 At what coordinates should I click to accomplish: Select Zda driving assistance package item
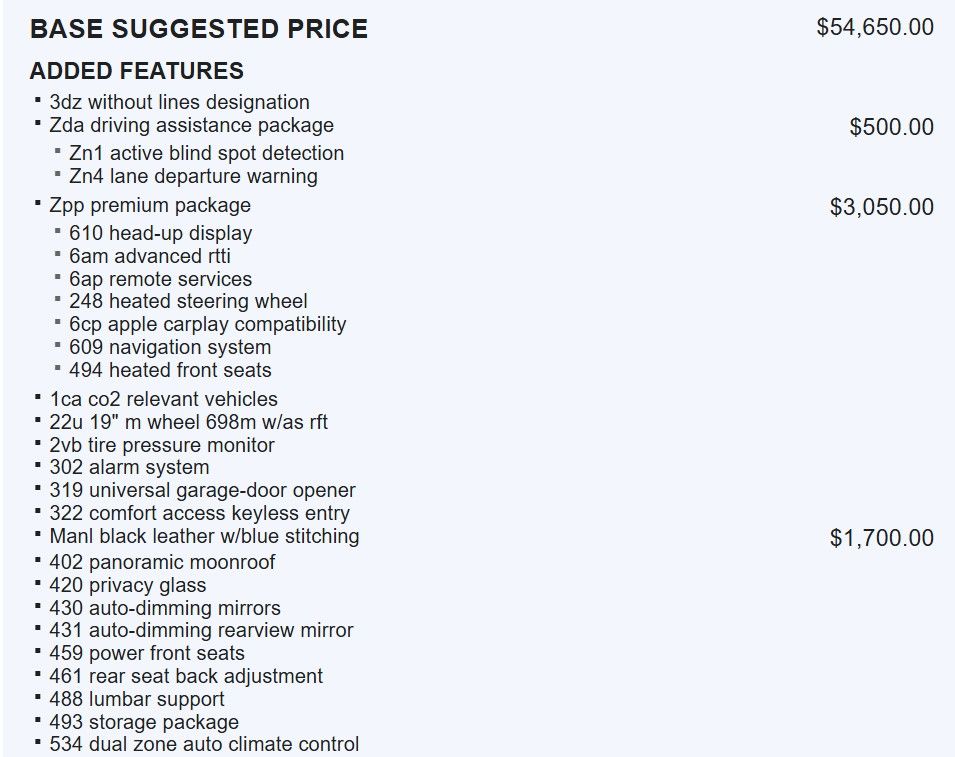click(x=191, y=125)
